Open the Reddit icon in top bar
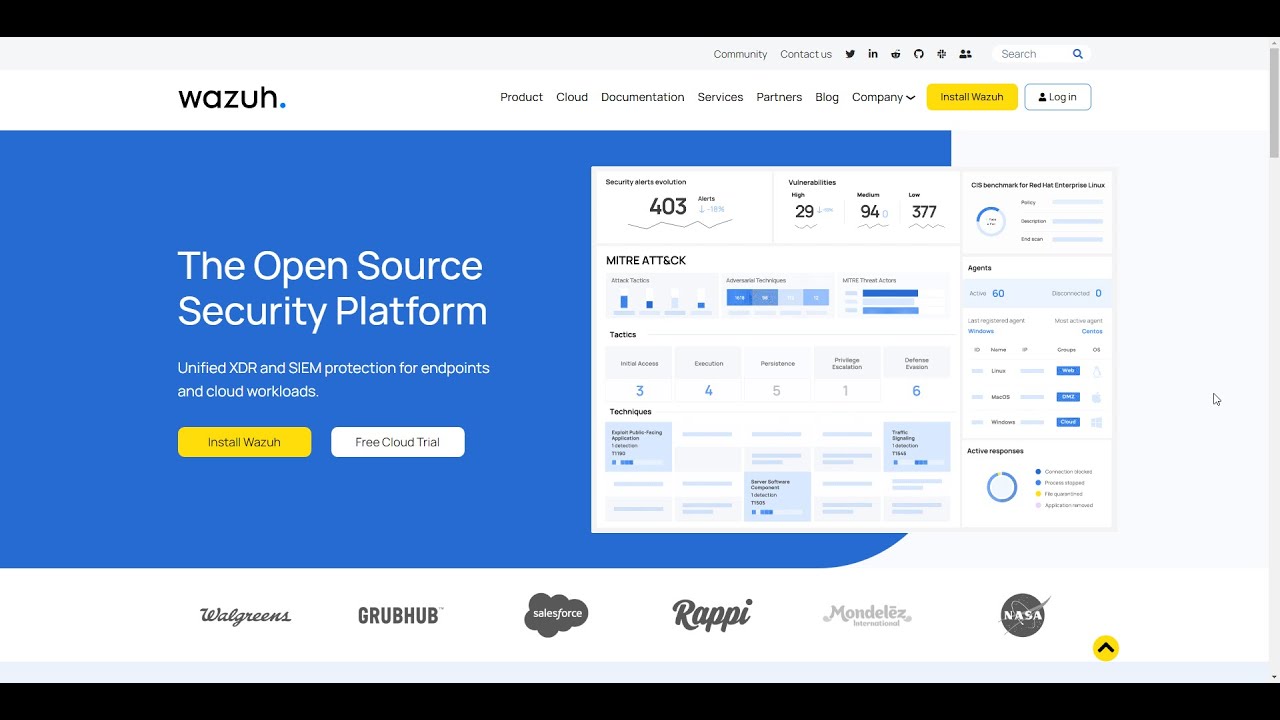The width and height of the screenshot is (1280, 720). tap(896, 54)
